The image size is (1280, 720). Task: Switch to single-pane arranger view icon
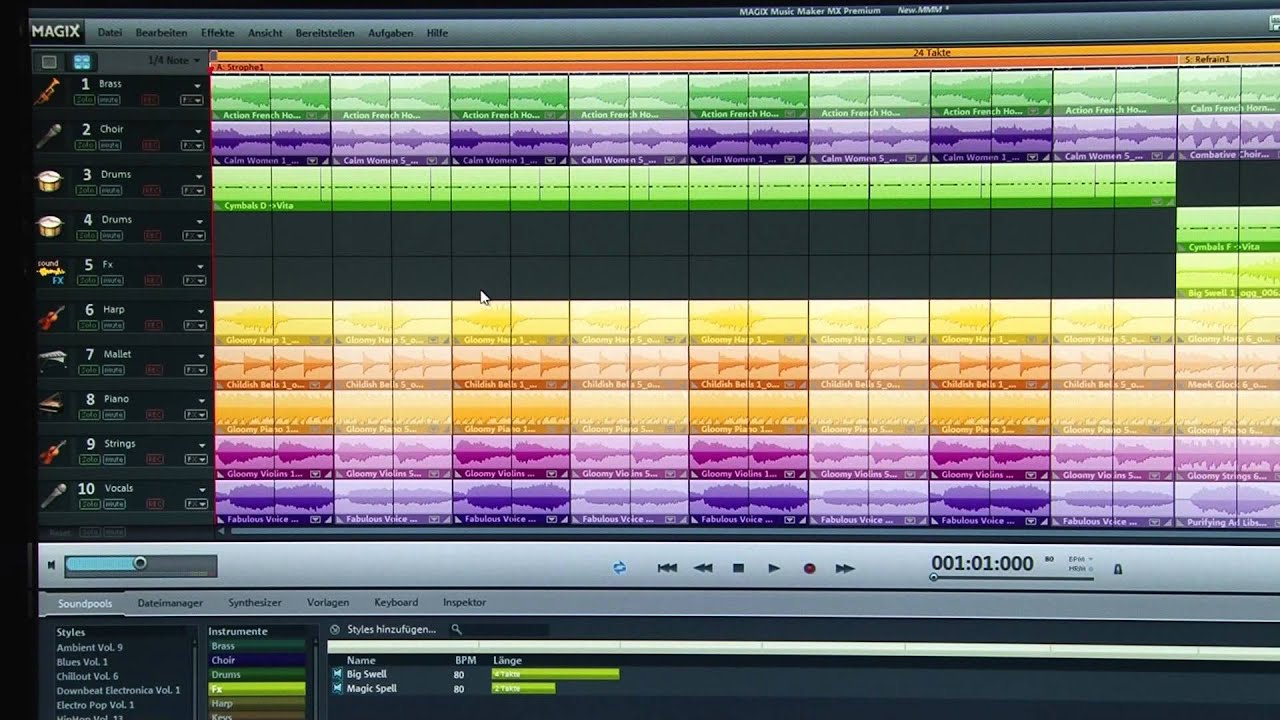pyautogui.click(x=49, y=62)
